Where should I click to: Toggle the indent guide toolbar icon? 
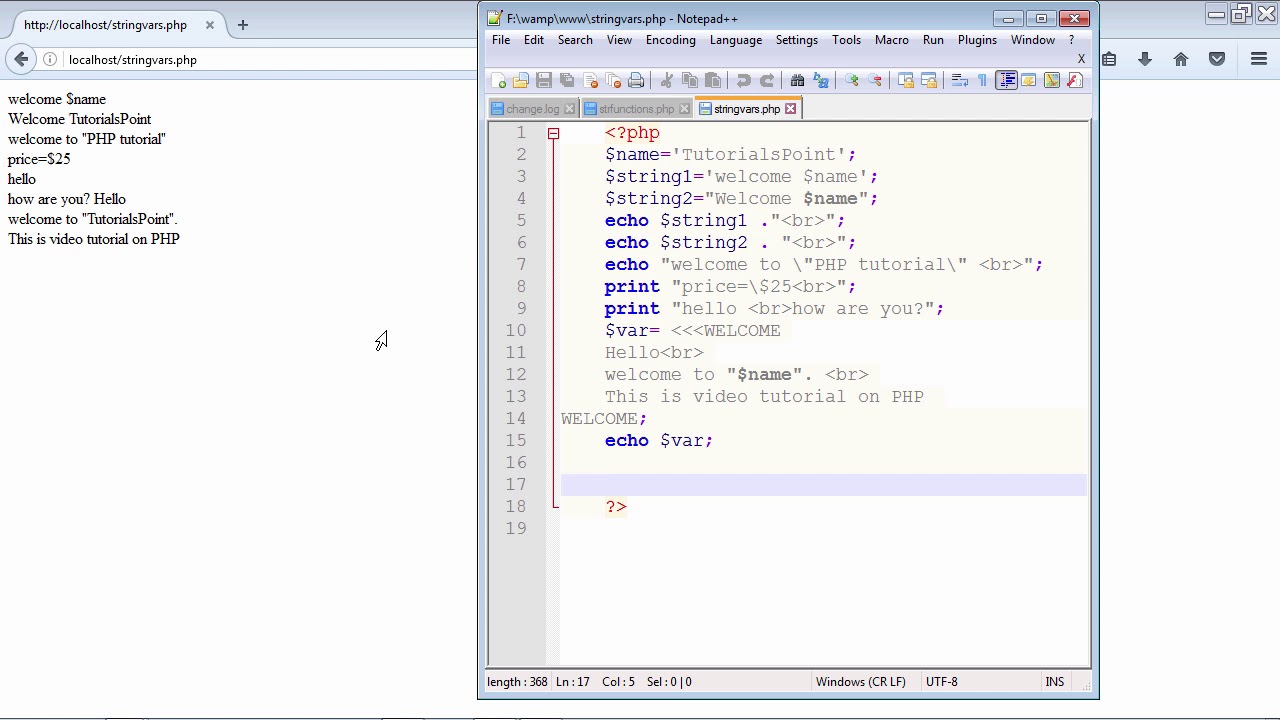coord(1006,81)
